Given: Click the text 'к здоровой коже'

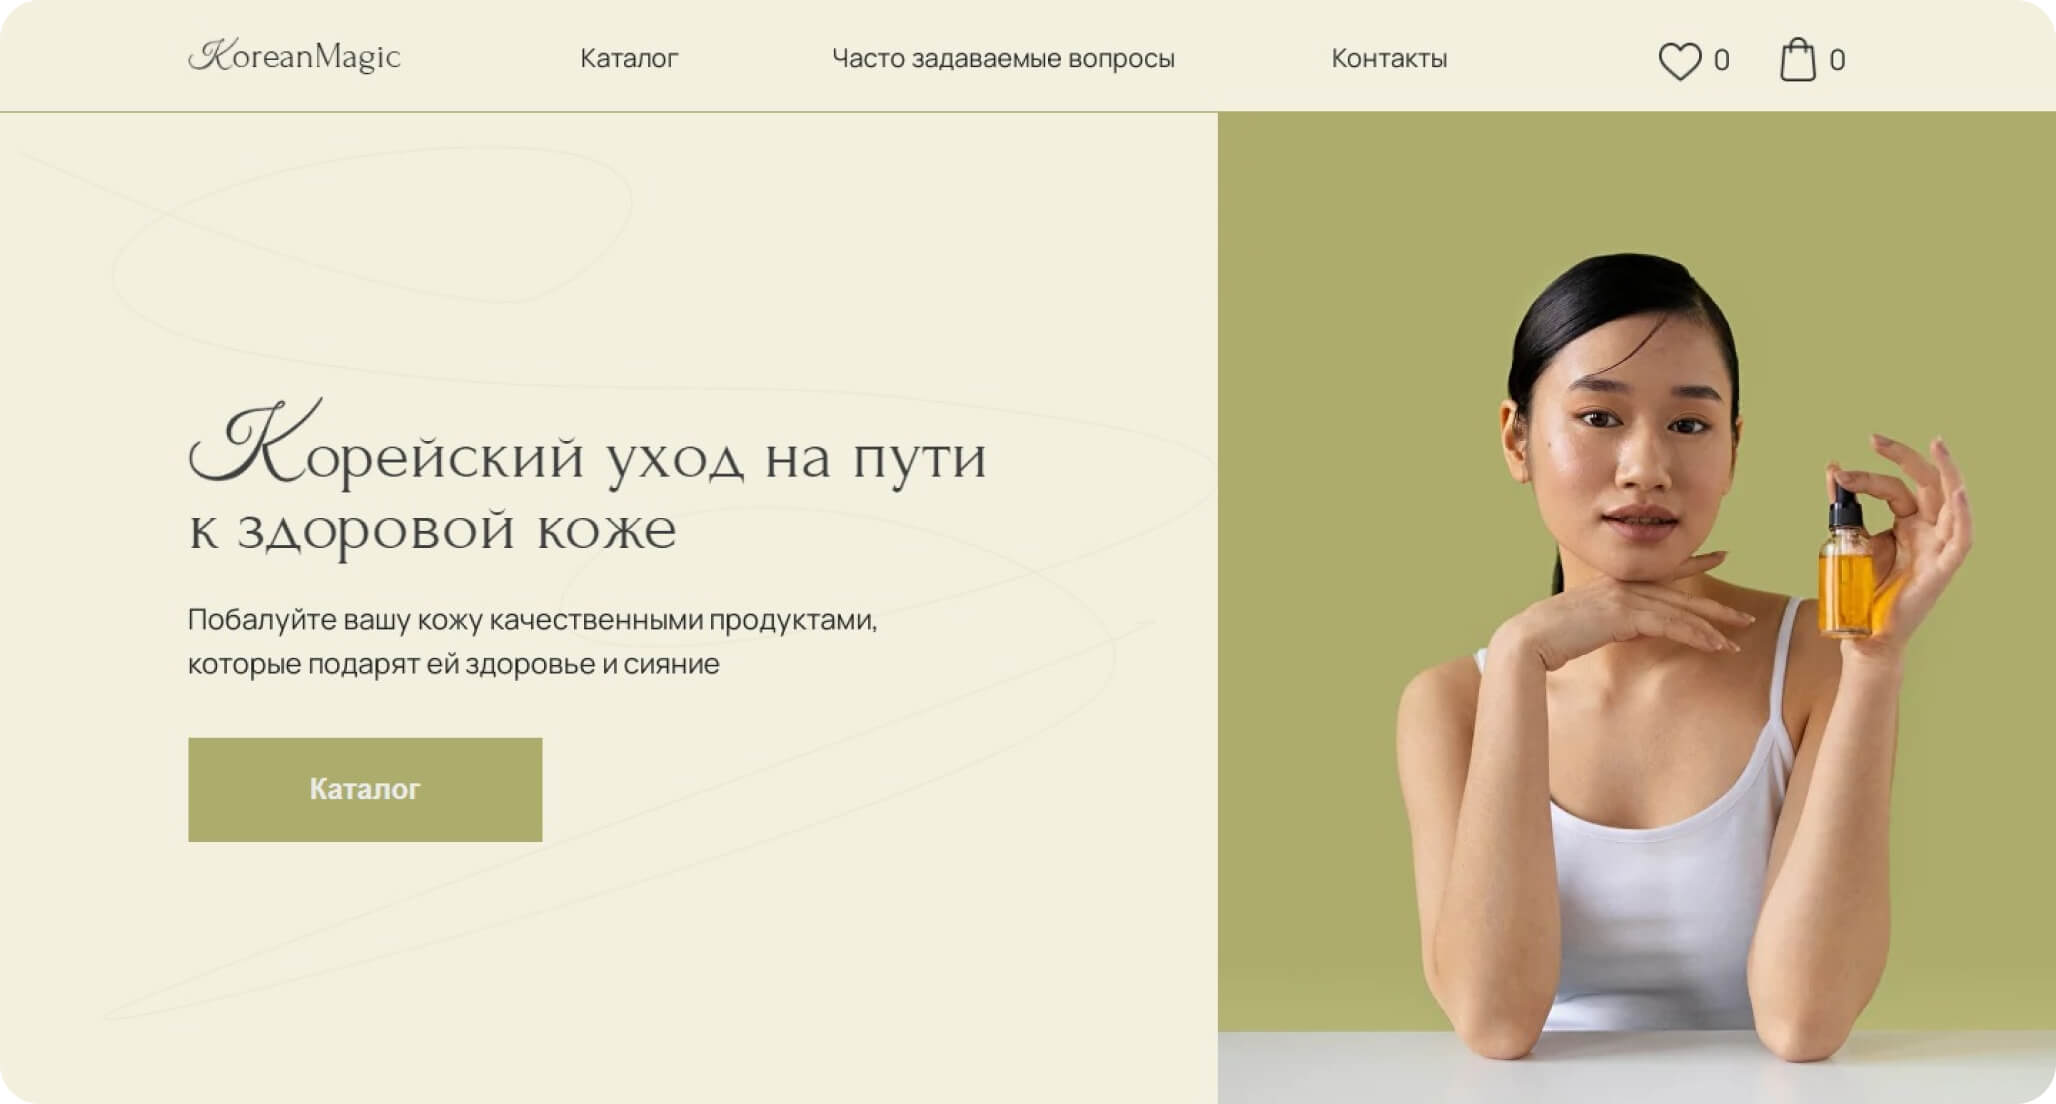Looking at the screenshot, I should click(433, 530).
